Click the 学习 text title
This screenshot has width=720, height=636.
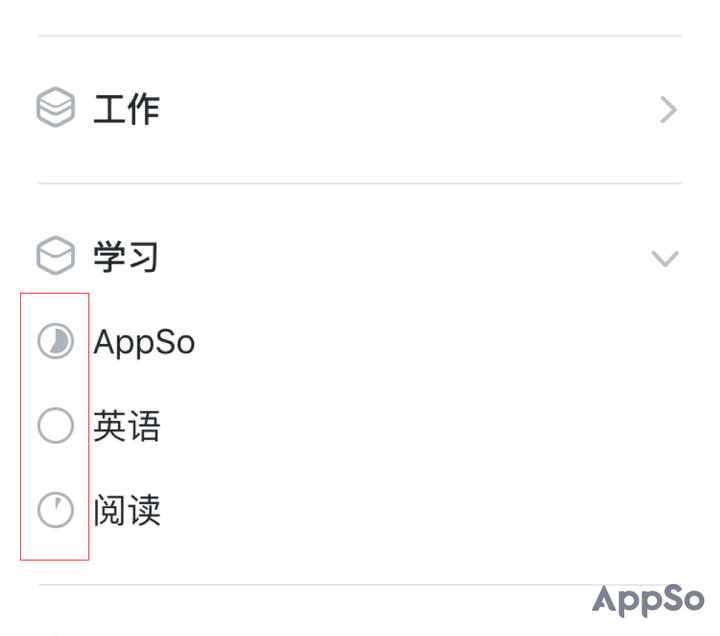pyautogui.click(x=127, y=257)
